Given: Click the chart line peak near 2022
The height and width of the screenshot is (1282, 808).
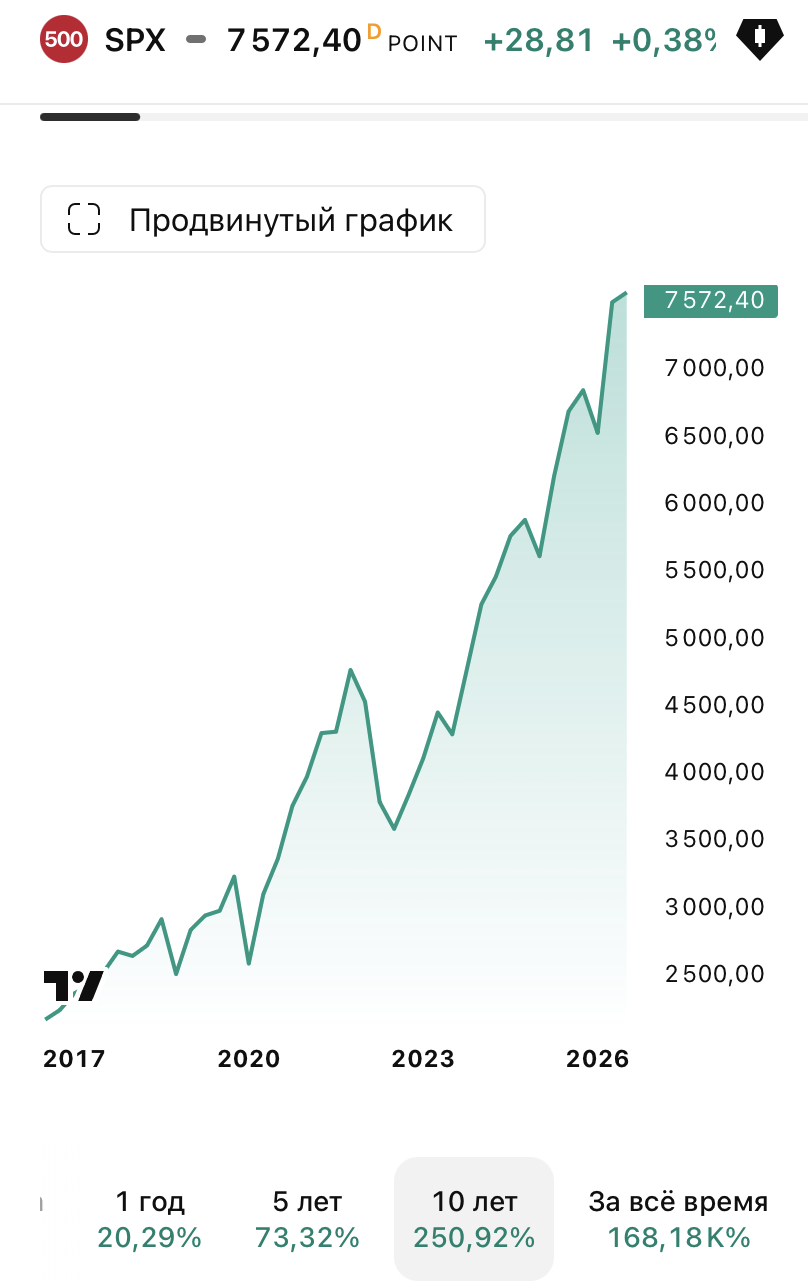Looking at the screenshot, I should coord(351,670).
